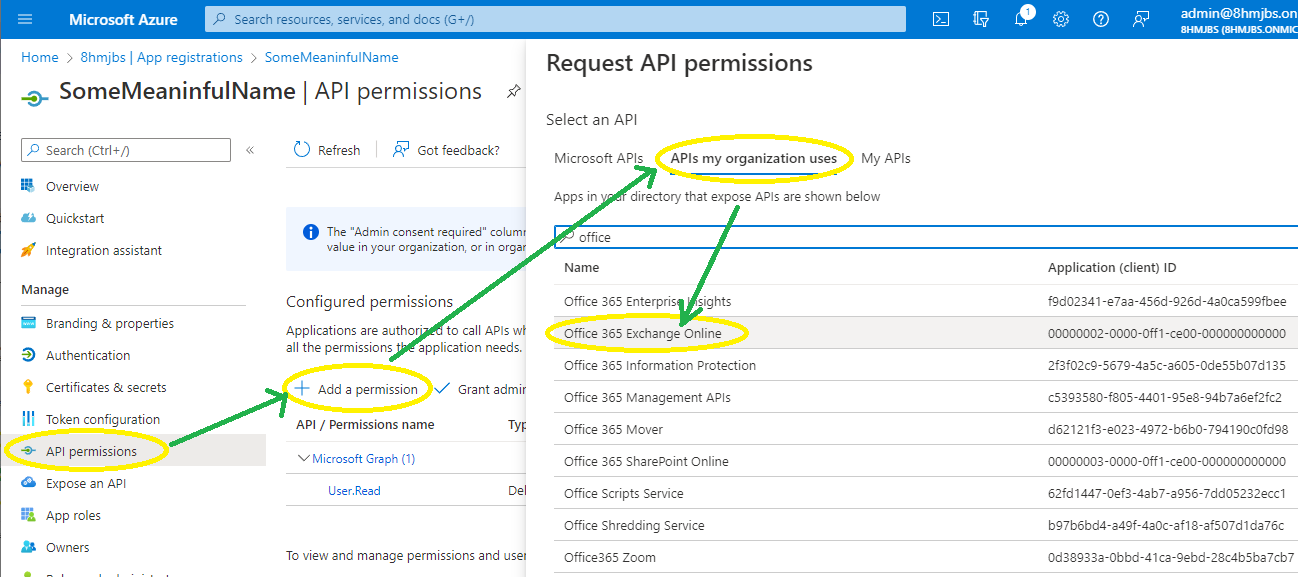1298x577 pixels.
Task: Click the API search field containing office
Action: pos(926,237)
